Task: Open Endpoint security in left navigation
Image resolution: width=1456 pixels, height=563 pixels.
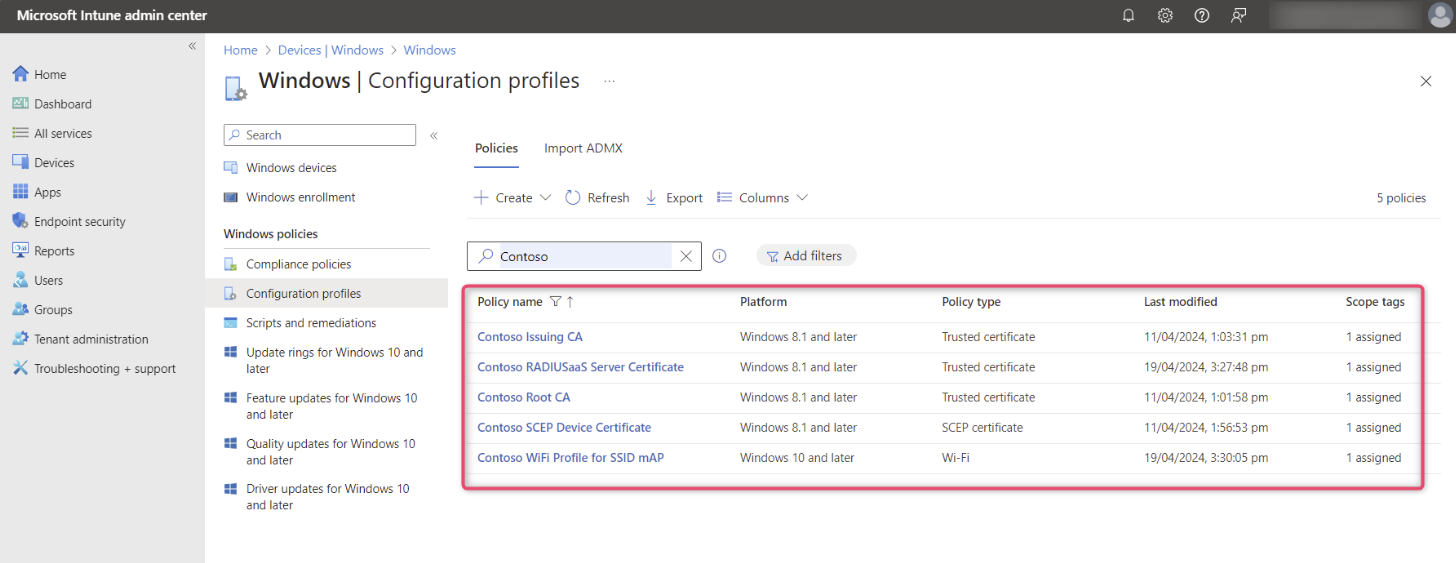Action: coord(79,222)
